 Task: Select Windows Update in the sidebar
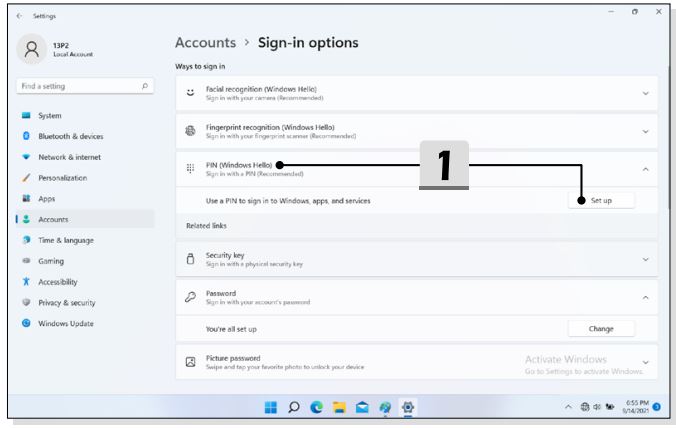[x=65, y=323]
